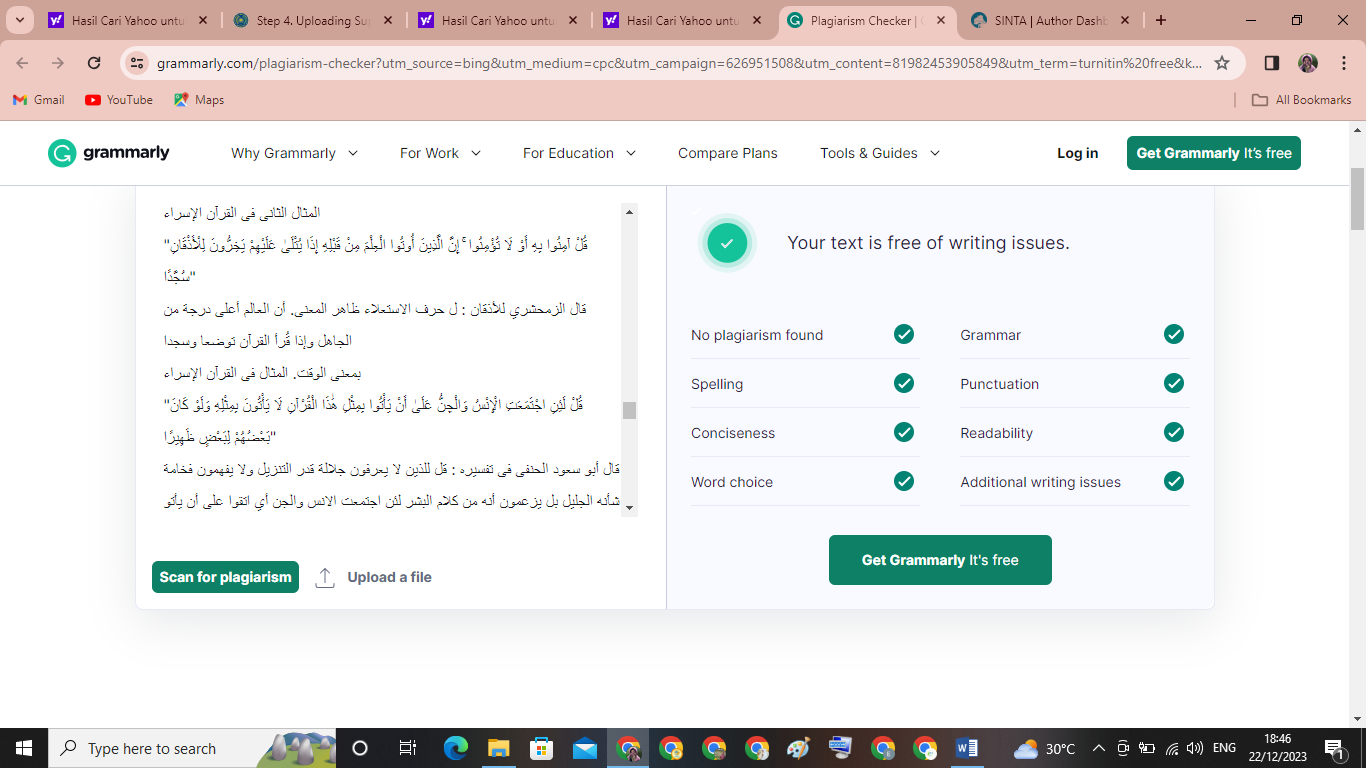Click the text box scrollbar down arrow

pos(629,508)
